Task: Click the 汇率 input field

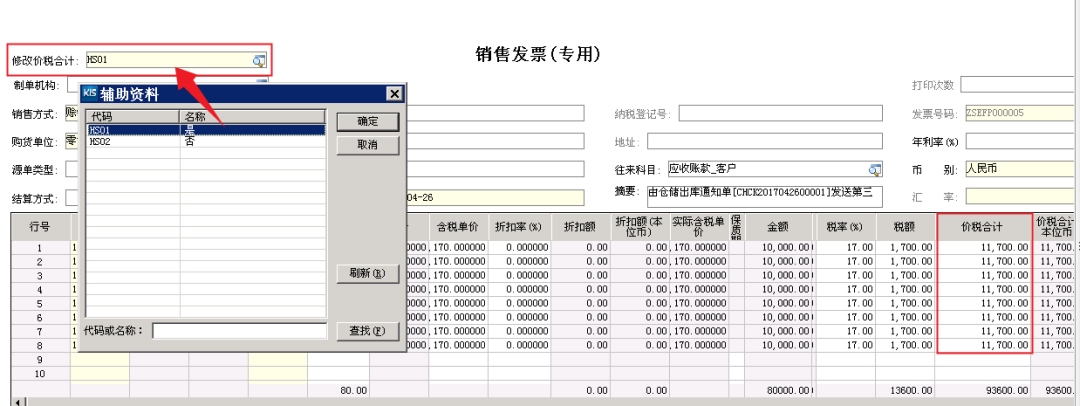Action: point(1021,197)
